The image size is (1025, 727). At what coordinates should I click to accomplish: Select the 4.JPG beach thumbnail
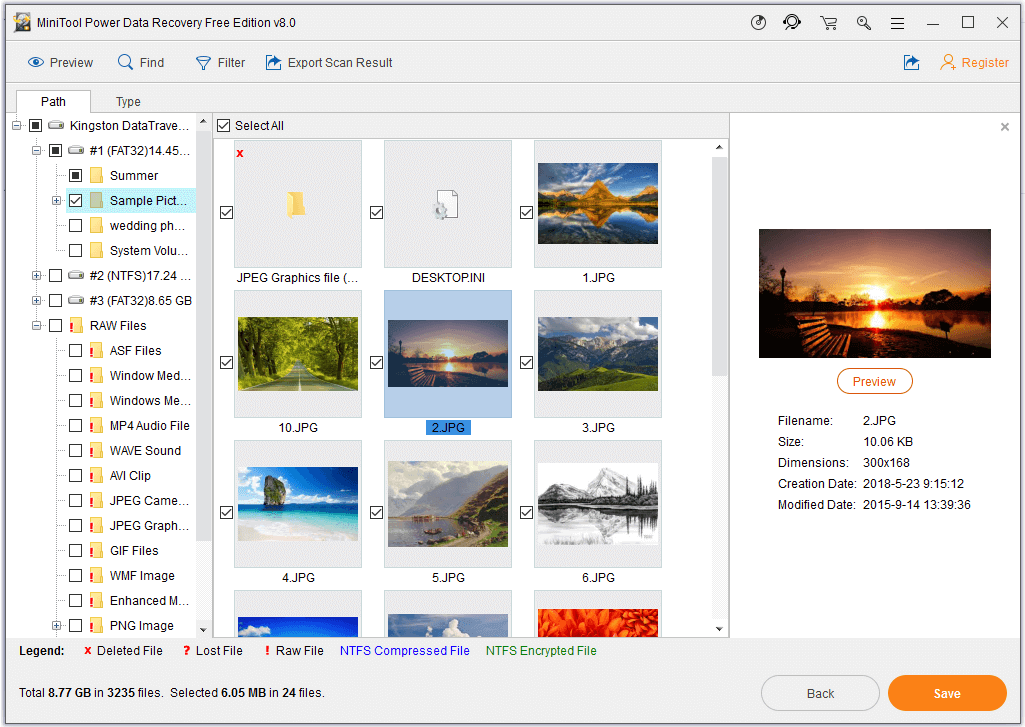pyautogui.click(x=297, y=504)
